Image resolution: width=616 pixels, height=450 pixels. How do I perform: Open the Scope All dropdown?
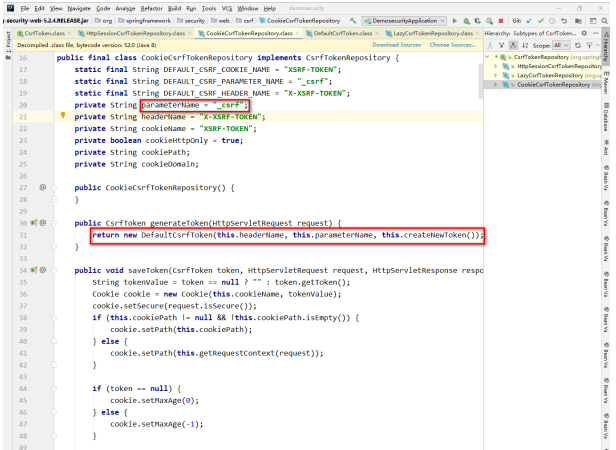click(561, 46)
